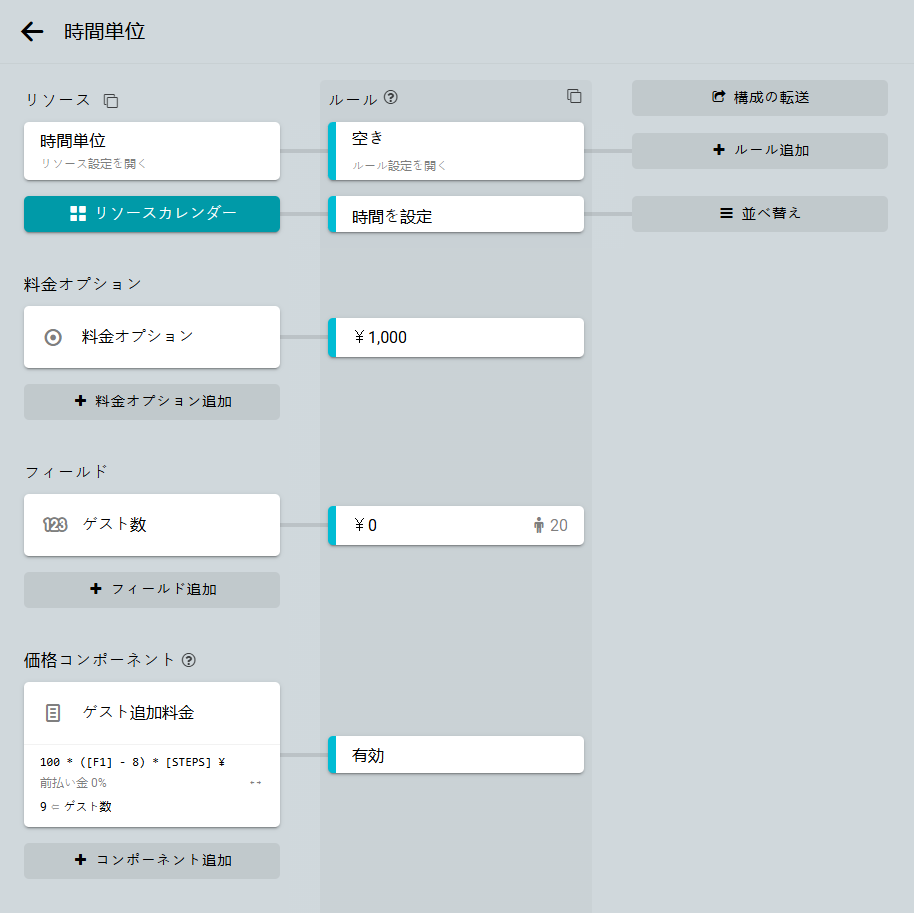The height and width of the screenshot is (913, 914).
Task: Click the ゲスト追加料金 document icon
Action: [x=54, y=713]
